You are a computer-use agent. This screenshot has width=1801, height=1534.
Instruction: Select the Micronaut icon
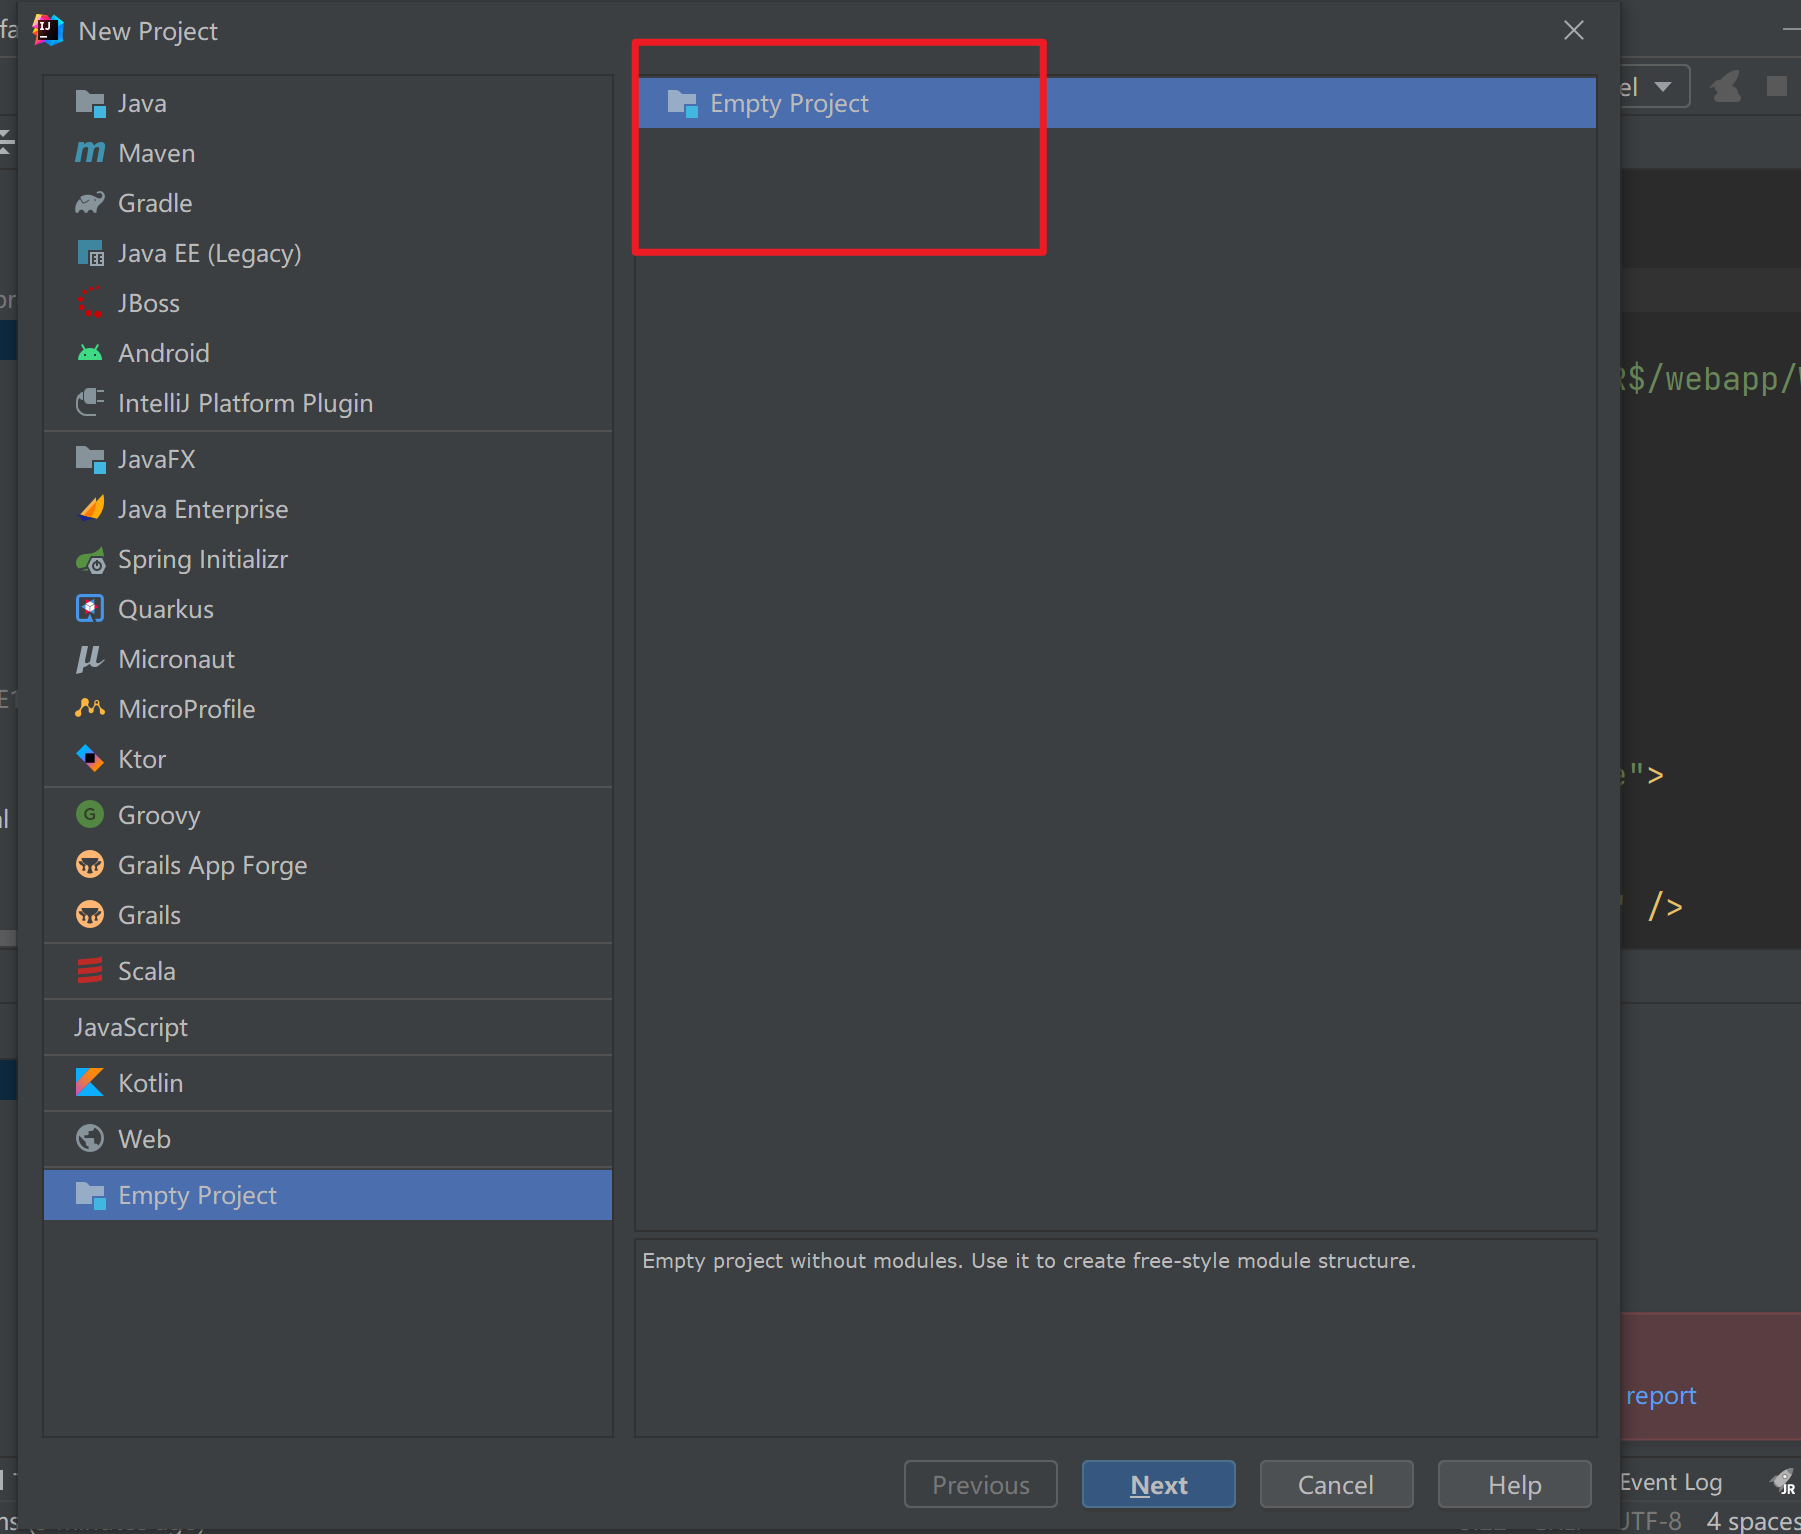pos(90,659)
